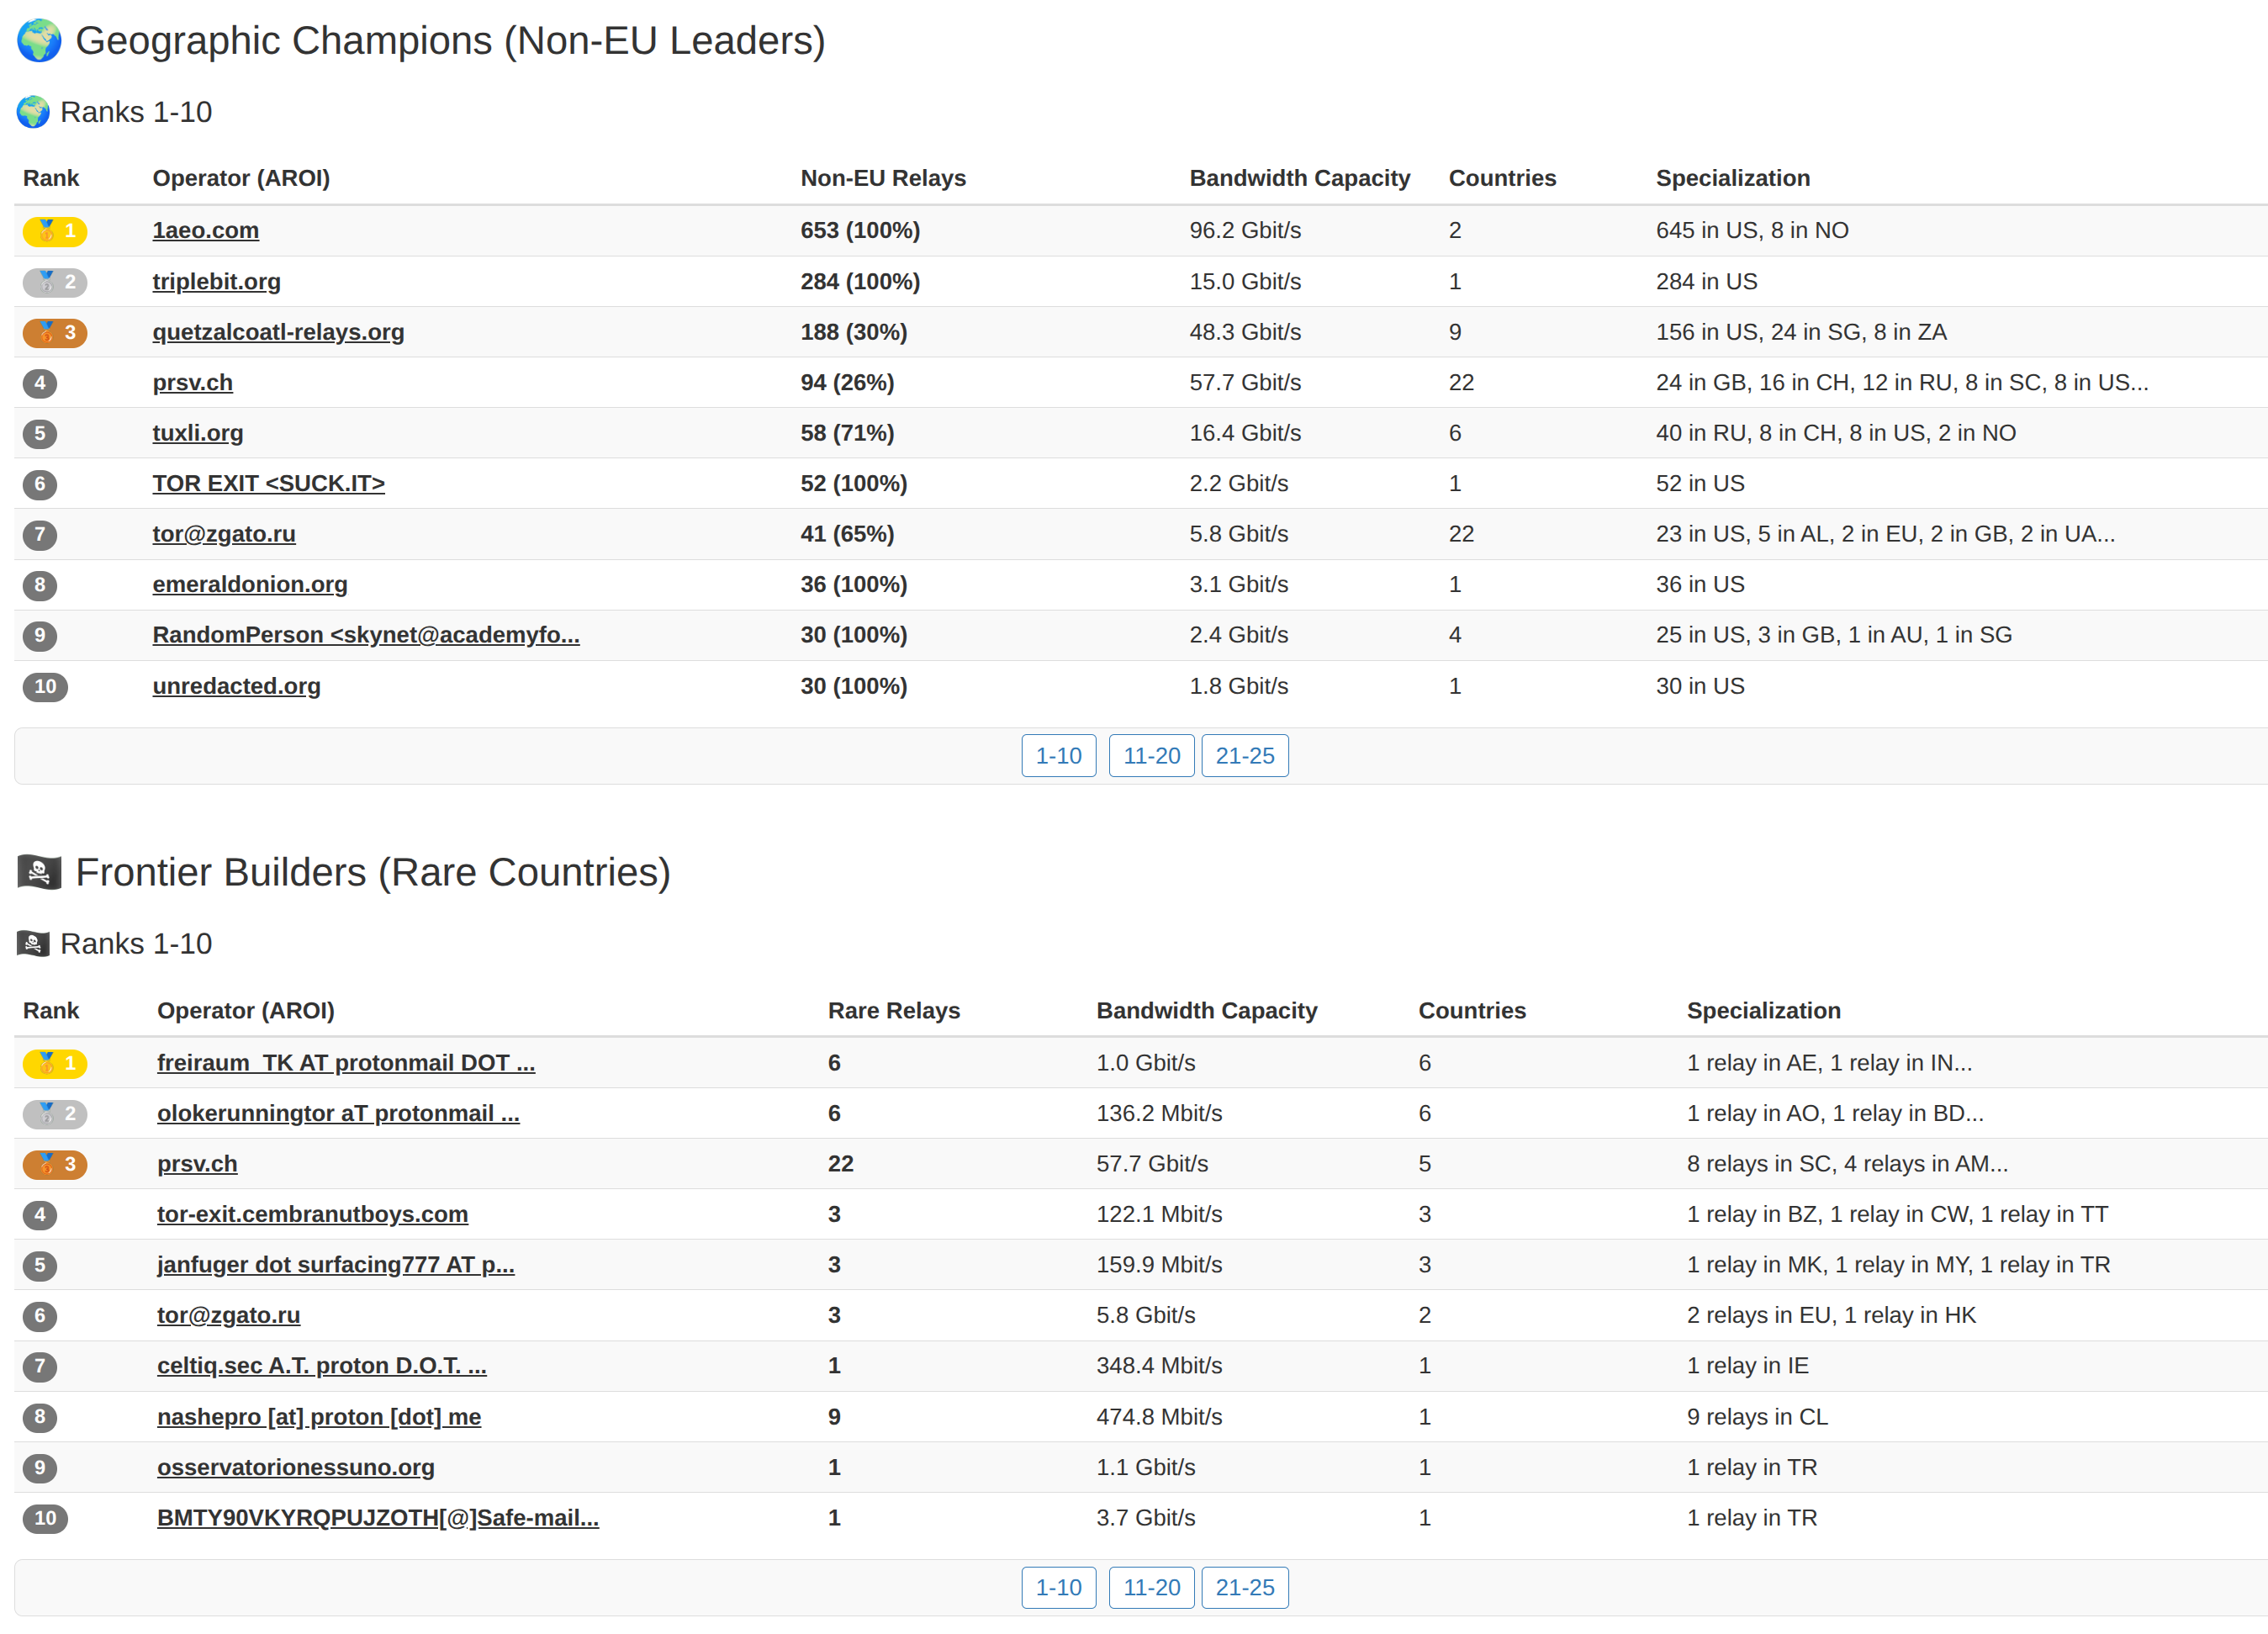Open the osservatorionessuno.org operator link

296,1467
